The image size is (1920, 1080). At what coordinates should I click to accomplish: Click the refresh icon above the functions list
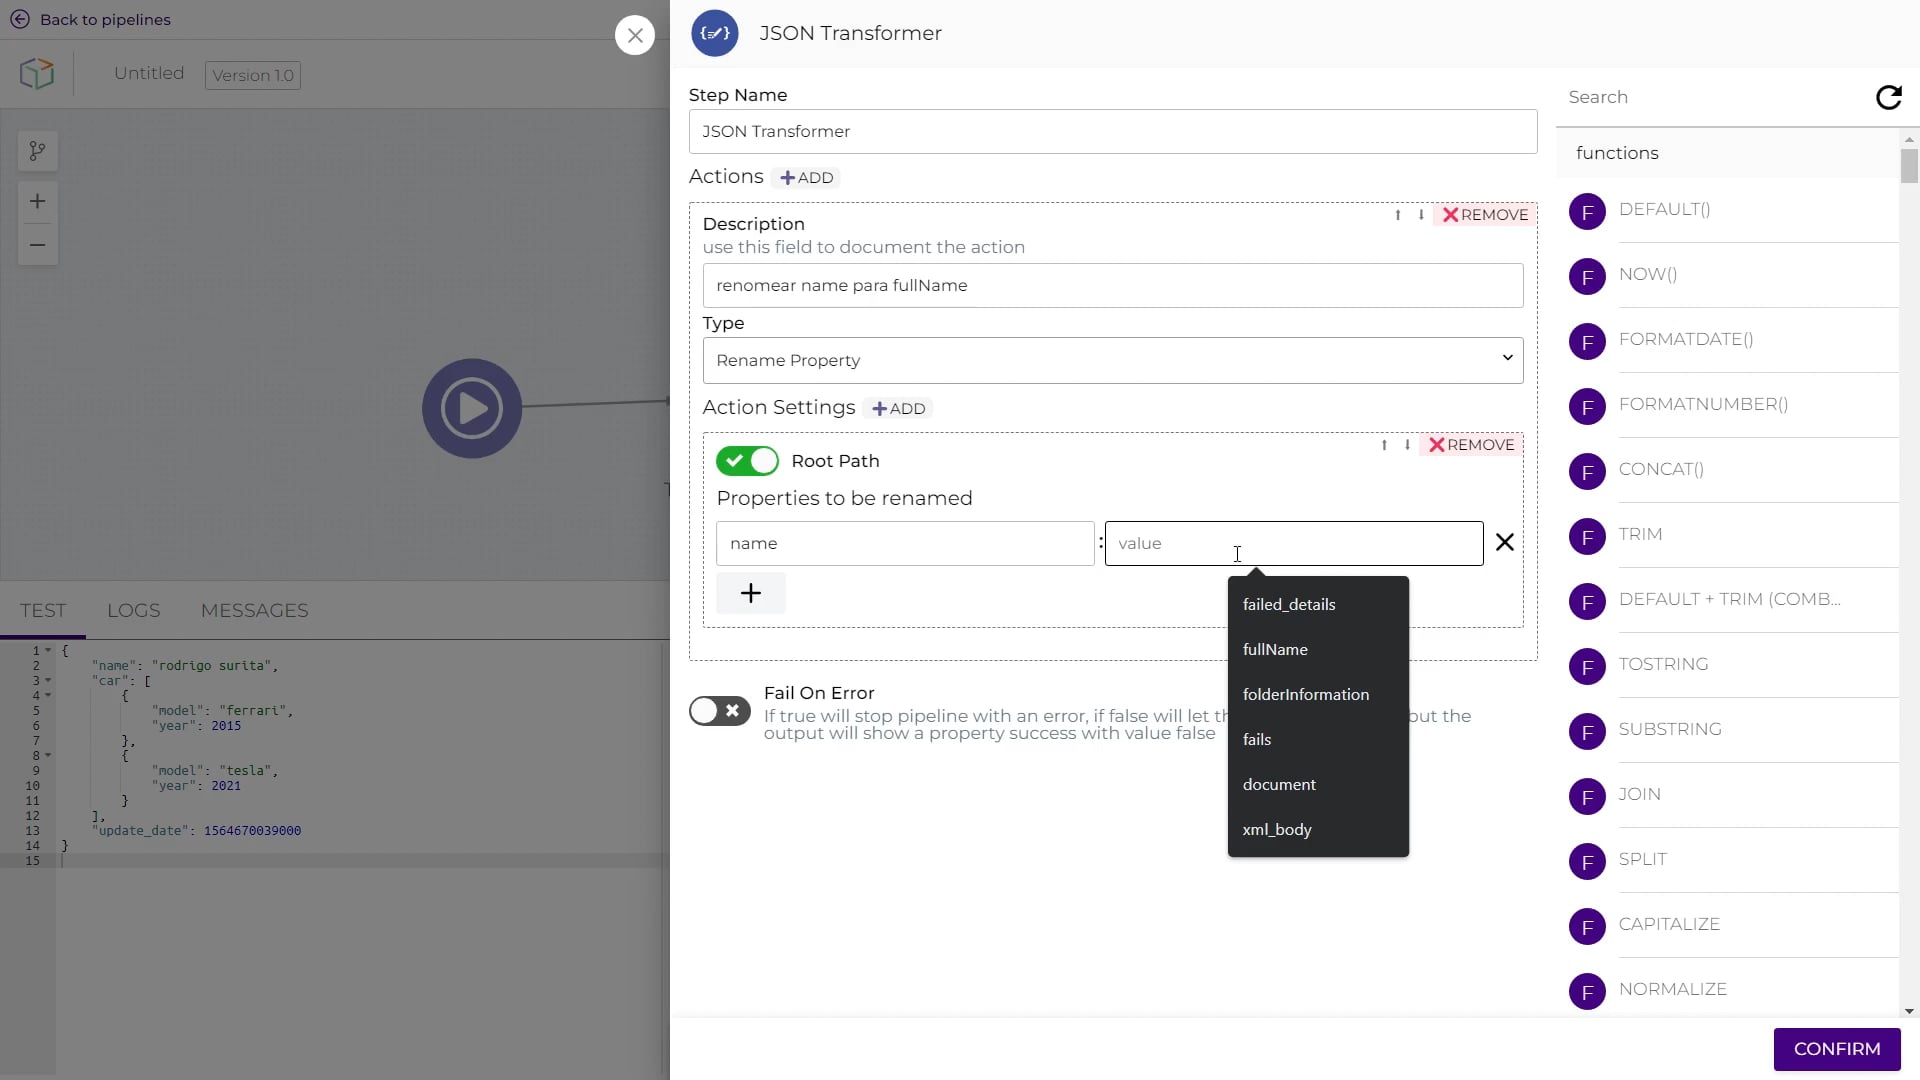tap(1889, 97)
